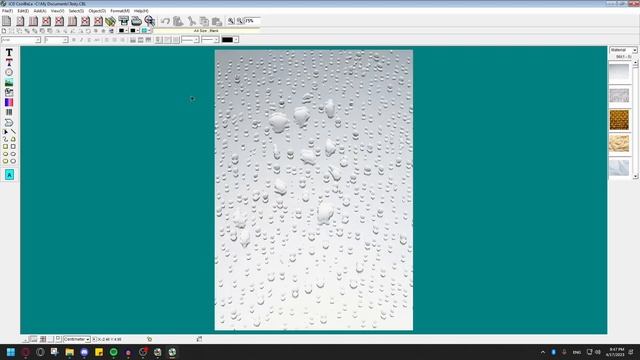Toggle bold text formatting
This screenshot has width=640, height=360.
(74, 40)
